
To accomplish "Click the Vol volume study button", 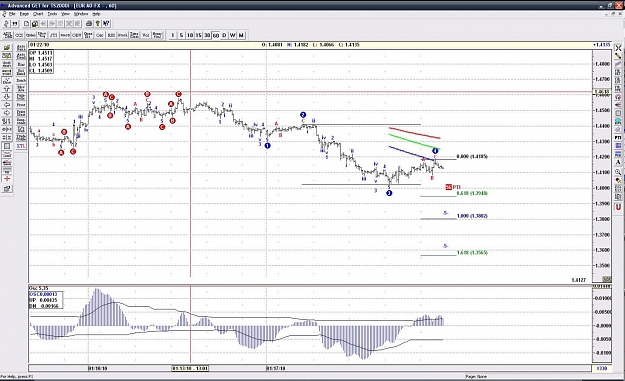I will coord(146,35).
